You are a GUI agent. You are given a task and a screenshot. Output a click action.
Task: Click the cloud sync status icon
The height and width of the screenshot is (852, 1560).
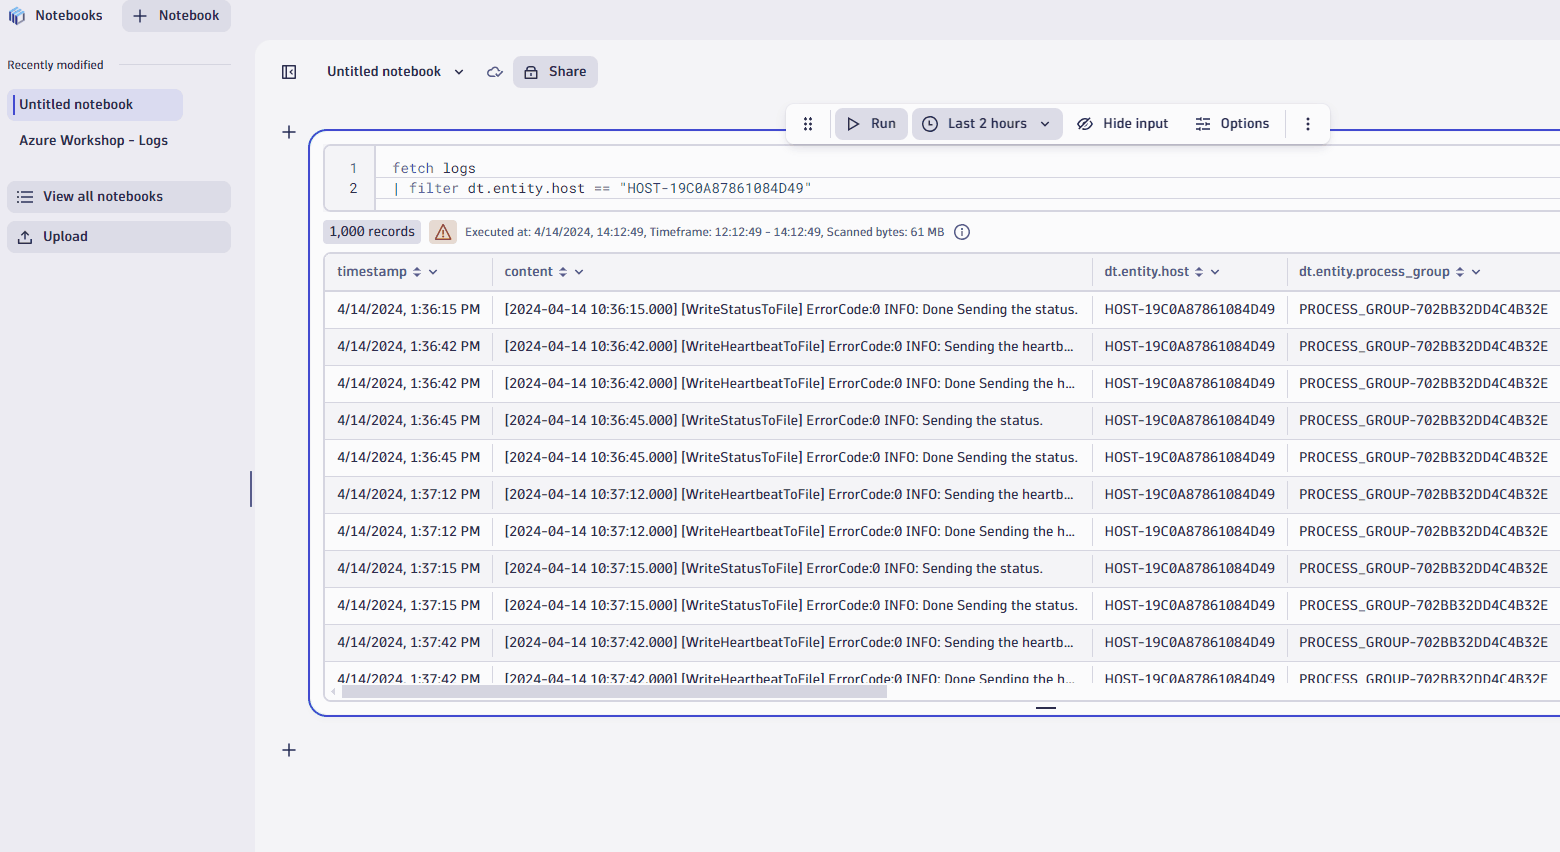494,72
